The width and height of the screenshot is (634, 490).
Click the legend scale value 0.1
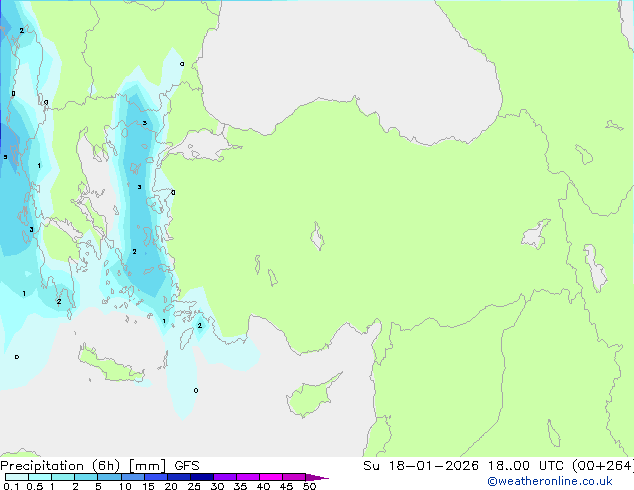pos(11,486)
